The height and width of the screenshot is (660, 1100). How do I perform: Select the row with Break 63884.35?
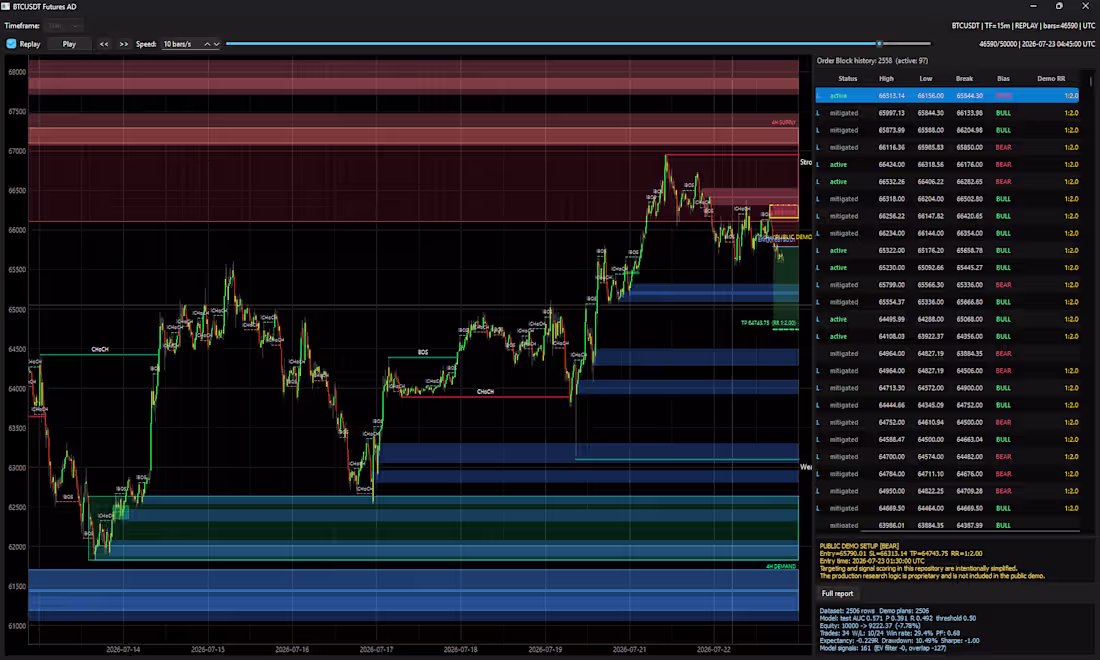(x=947, y=353)
